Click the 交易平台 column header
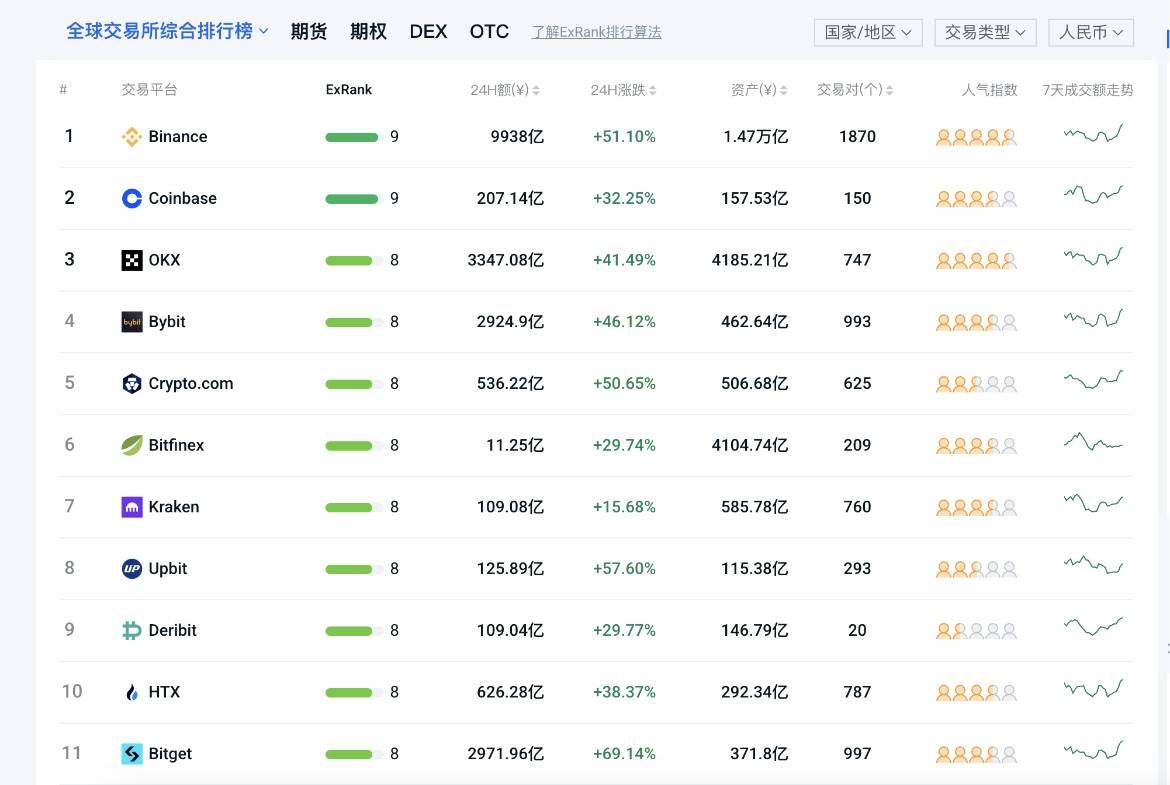 click(x=149, y=90)
